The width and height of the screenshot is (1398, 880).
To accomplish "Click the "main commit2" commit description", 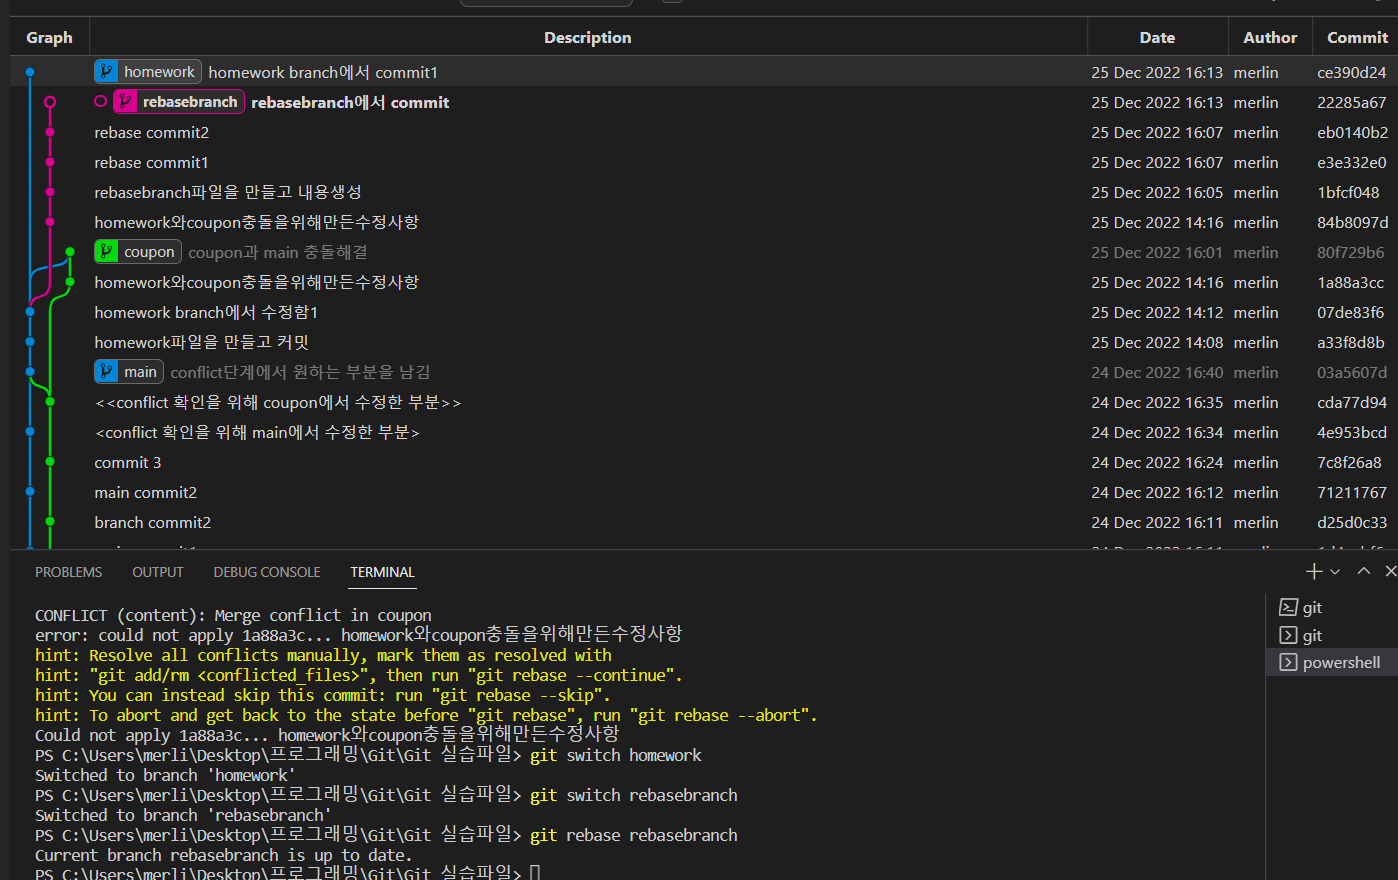I will 146,492.
